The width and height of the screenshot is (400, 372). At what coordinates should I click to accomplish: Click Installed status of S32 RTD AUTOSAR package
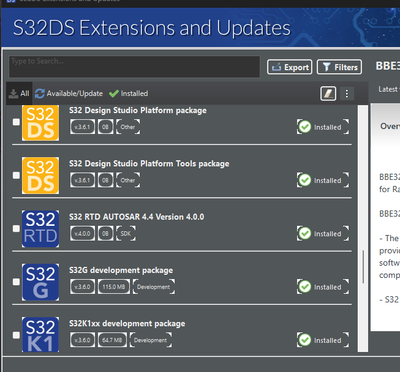323,234
